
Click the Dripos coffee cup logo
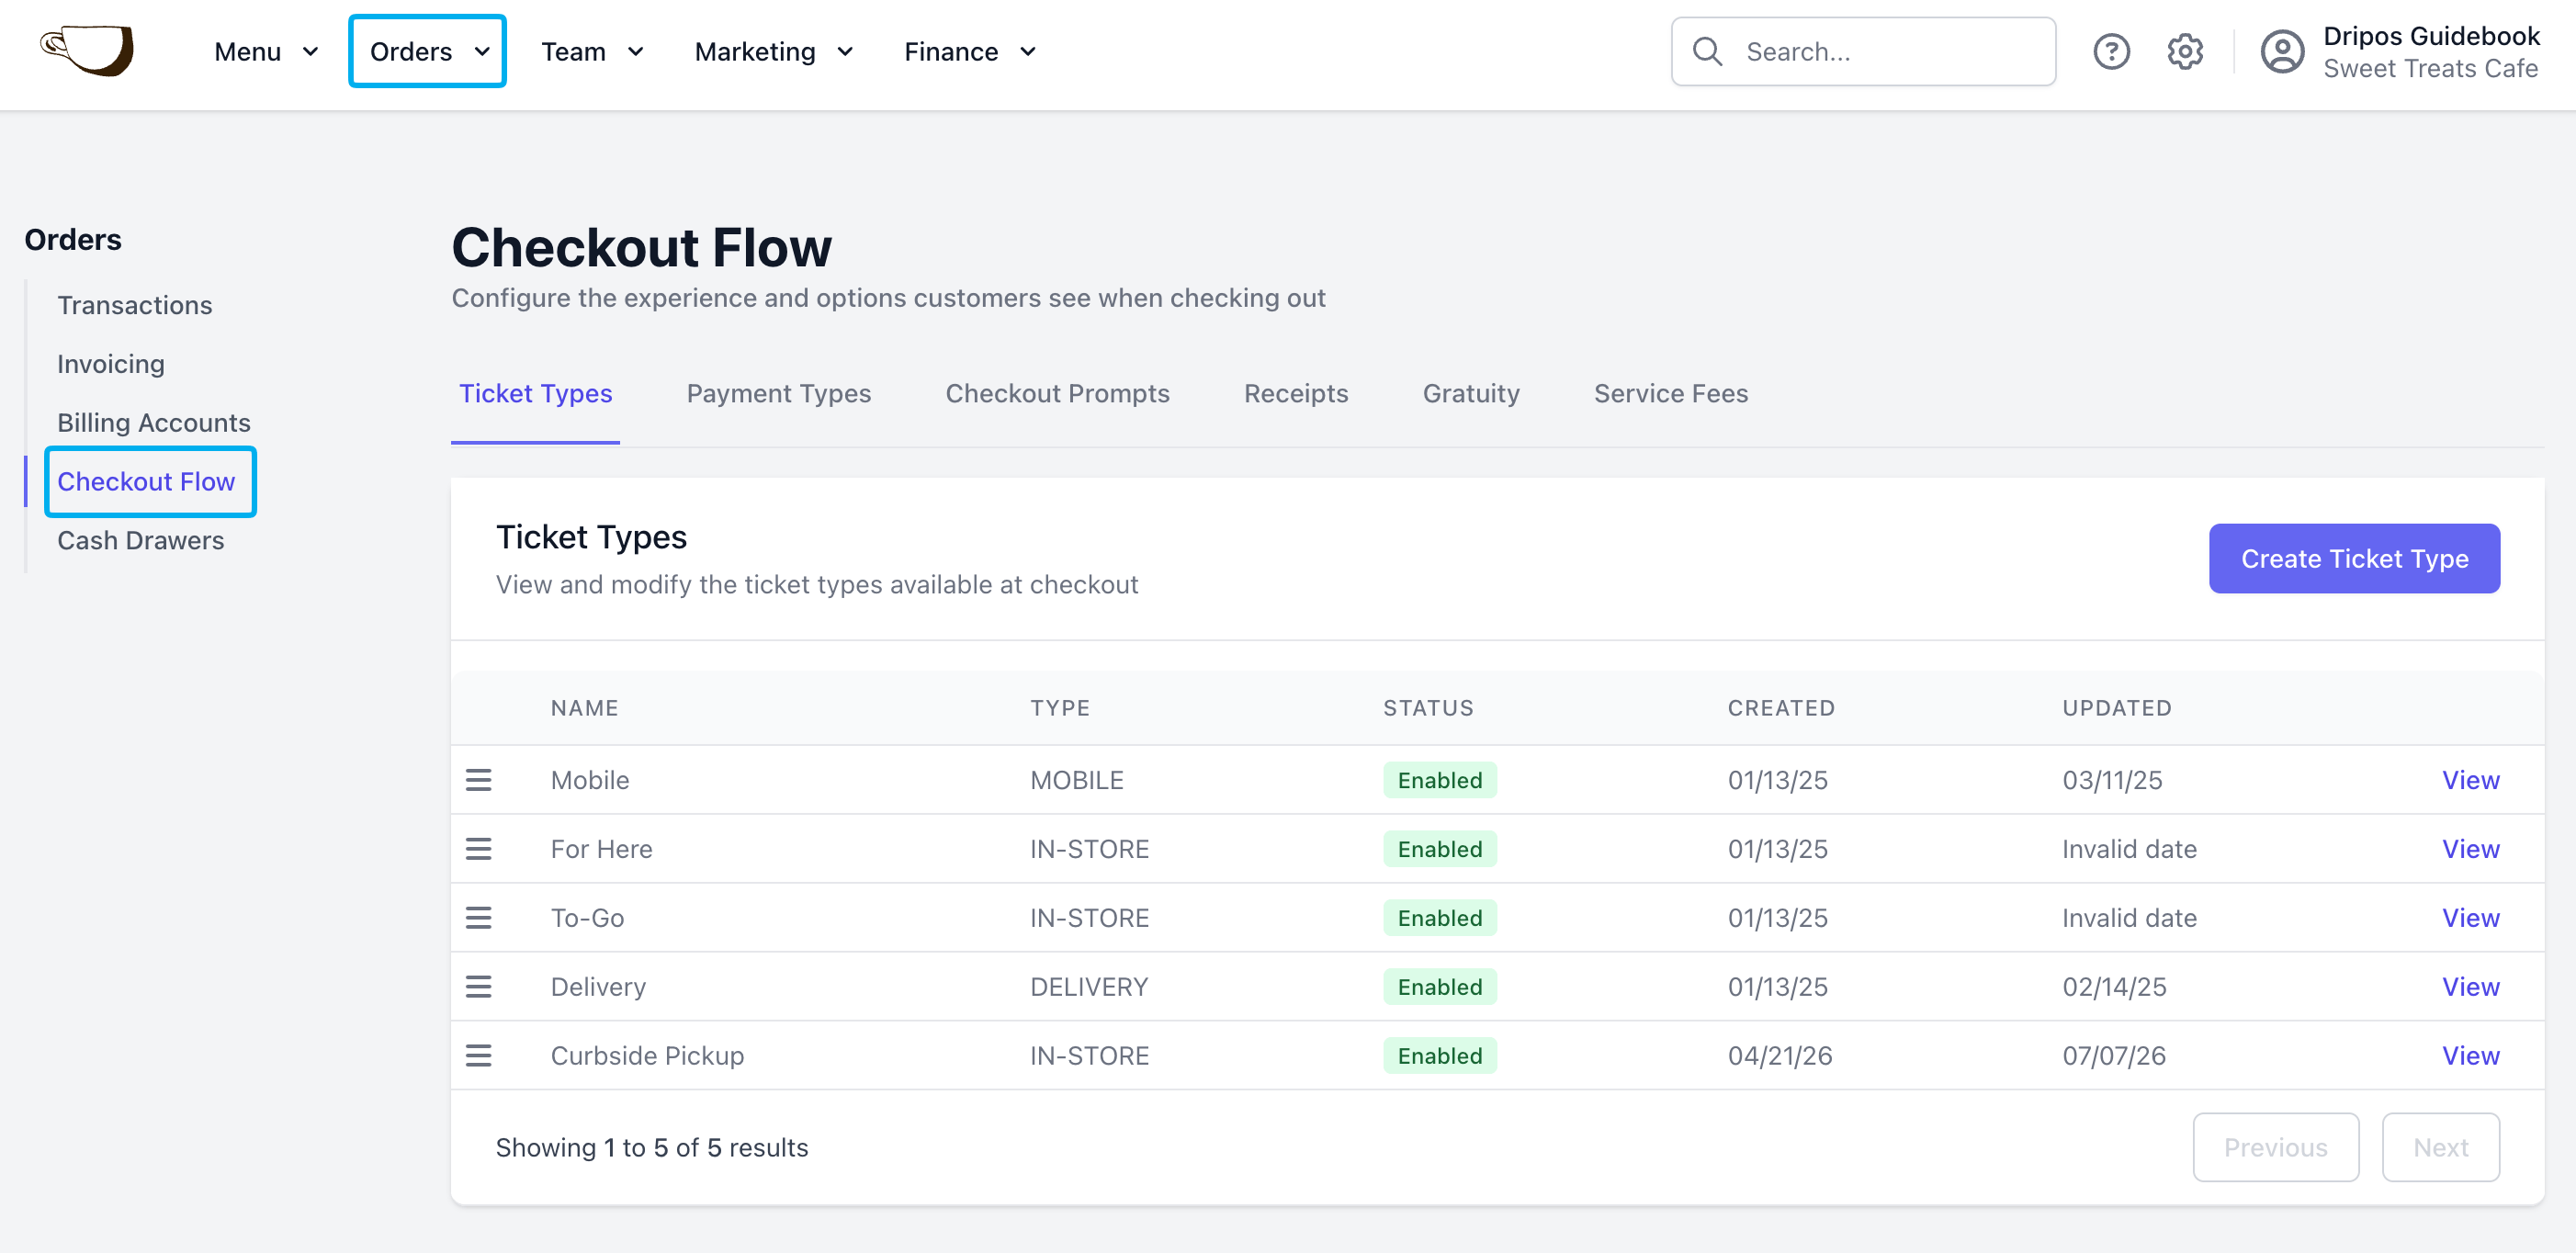(x=87, y=51)
